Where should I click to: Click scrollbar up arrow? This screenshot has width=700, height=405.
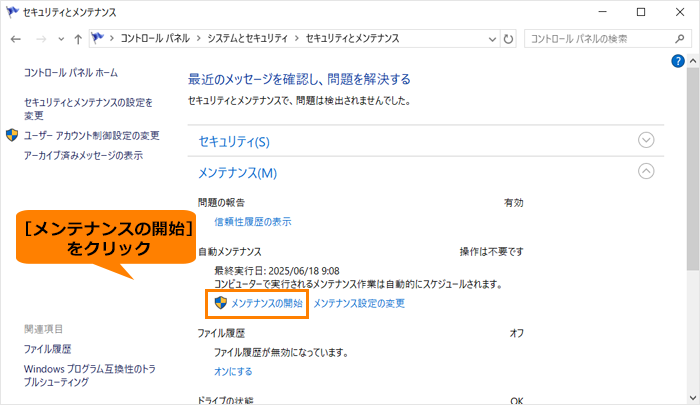(x=693, y=60)
